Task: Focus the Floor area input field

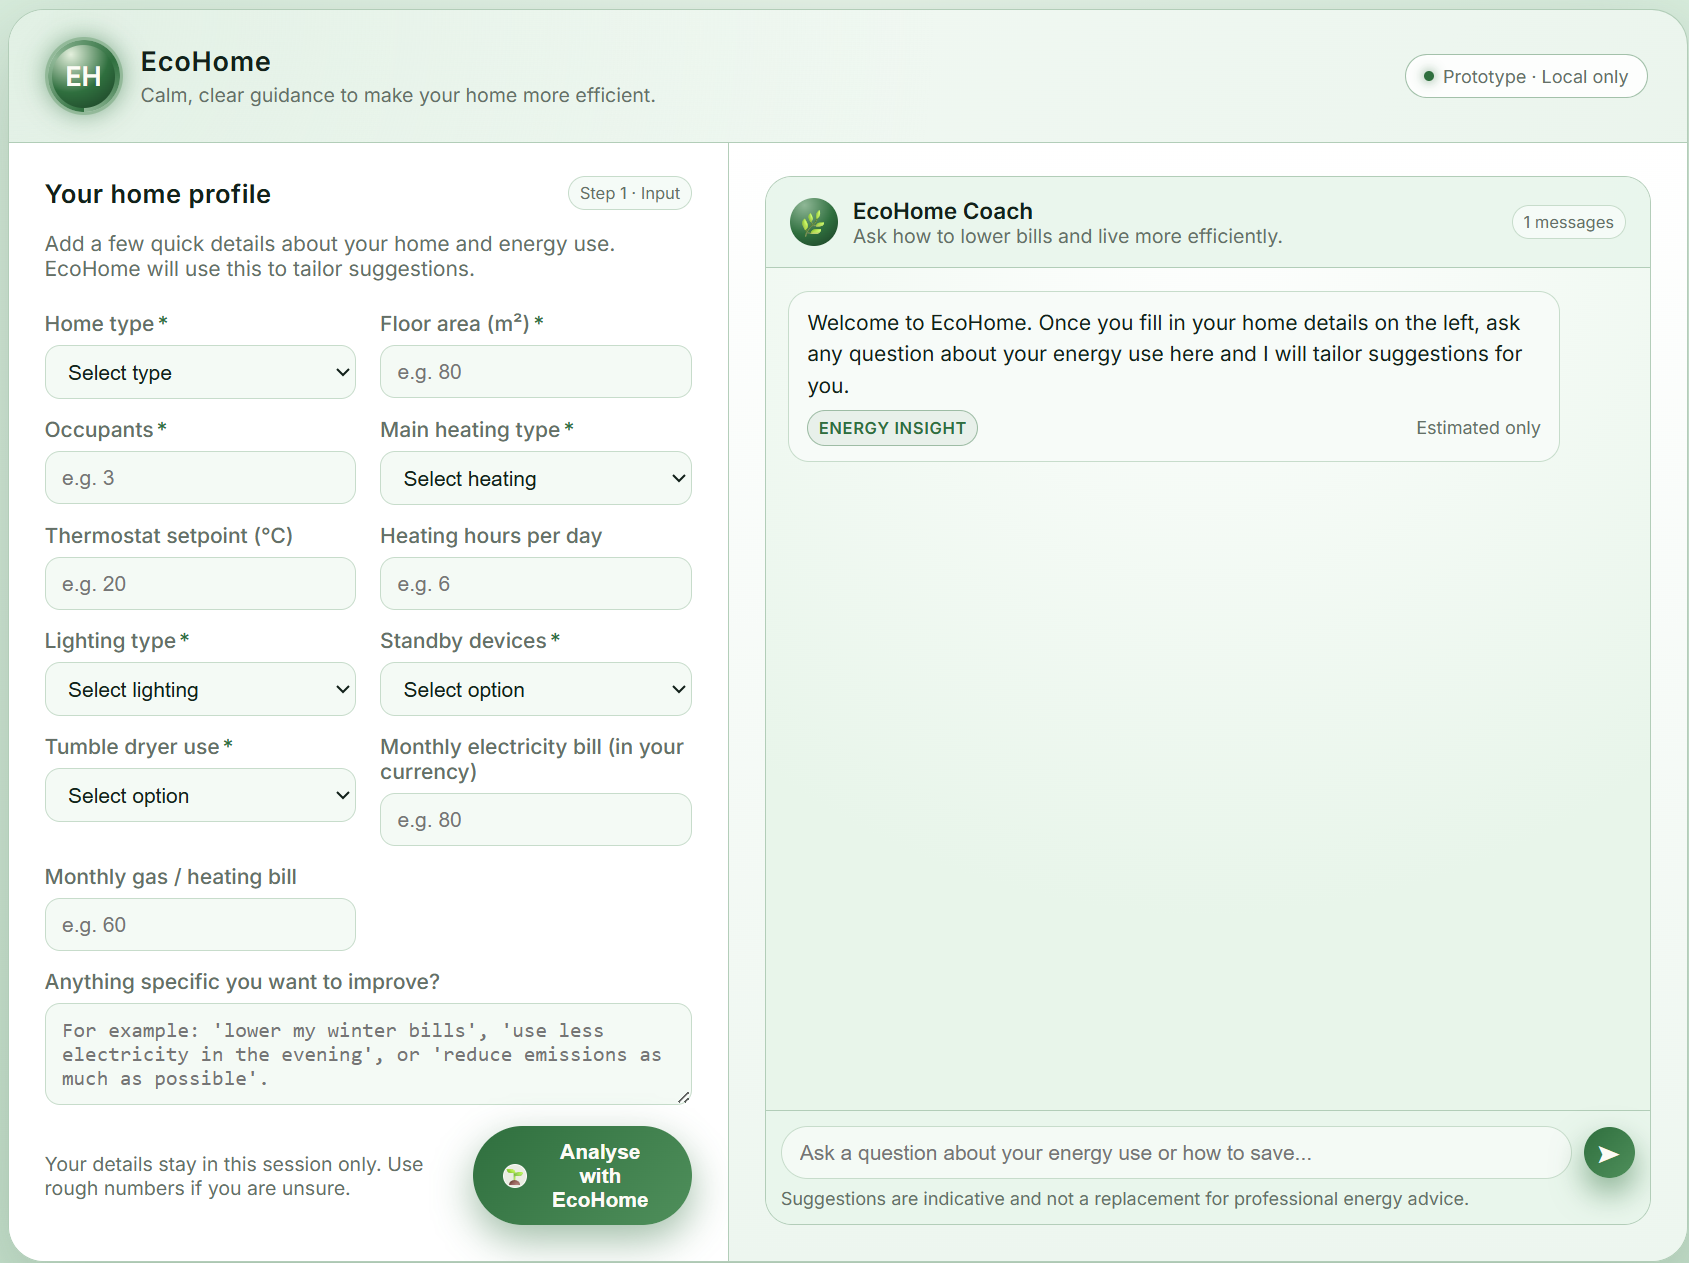Action: pyautogui.click(x=535, y=372)
